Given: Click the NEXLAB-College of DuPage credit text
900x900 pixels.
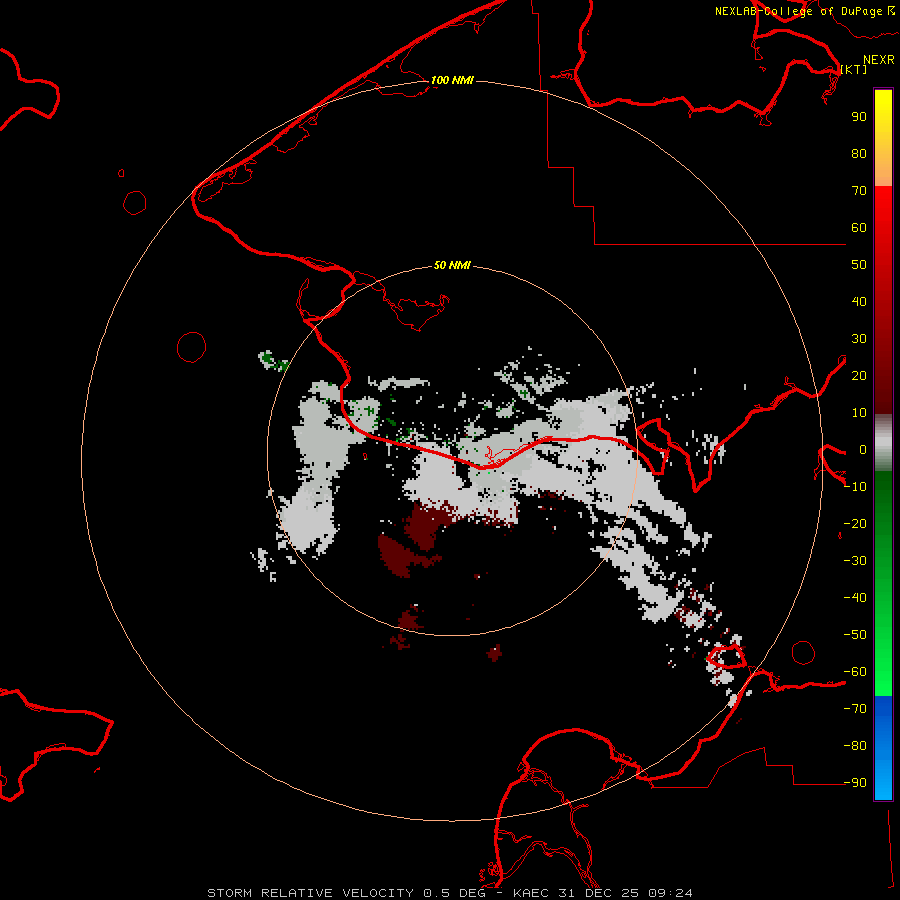Looking at the screenshot, I should coord(804,11).
